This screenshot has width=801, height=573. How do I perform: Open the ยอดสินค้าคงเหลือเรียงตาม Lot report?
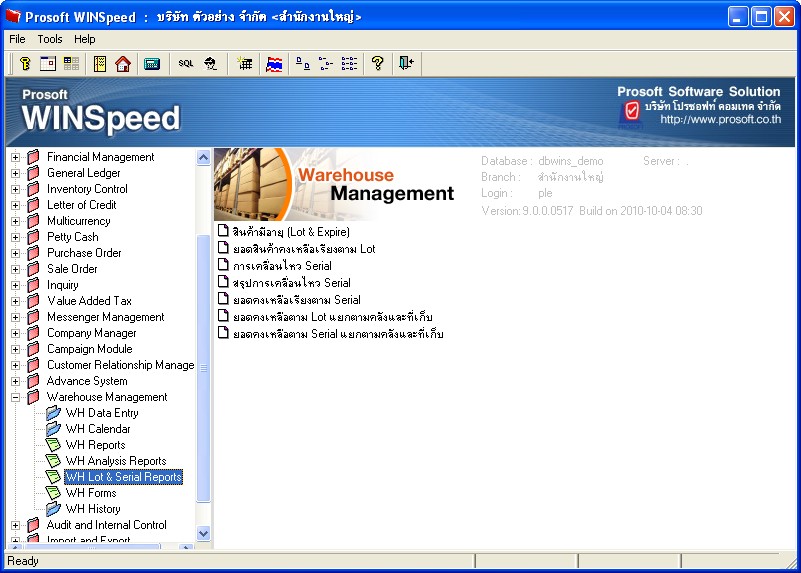(x=304, y=249)
